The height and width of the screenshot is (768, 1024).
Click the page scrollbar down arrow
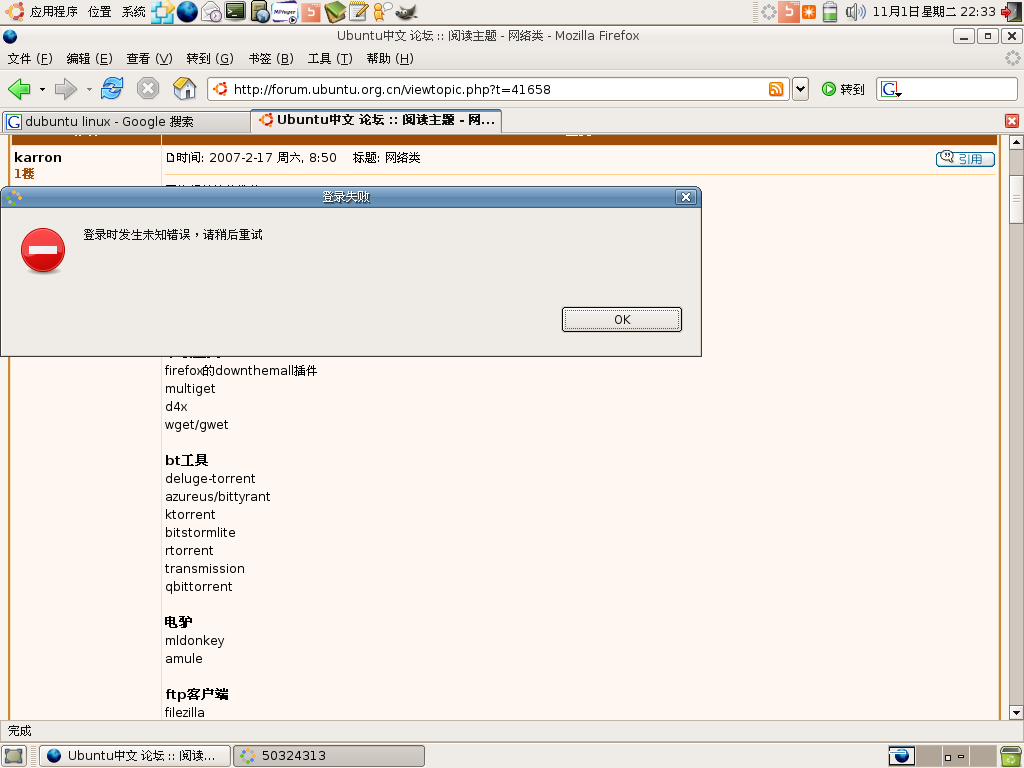[1016, 712]
